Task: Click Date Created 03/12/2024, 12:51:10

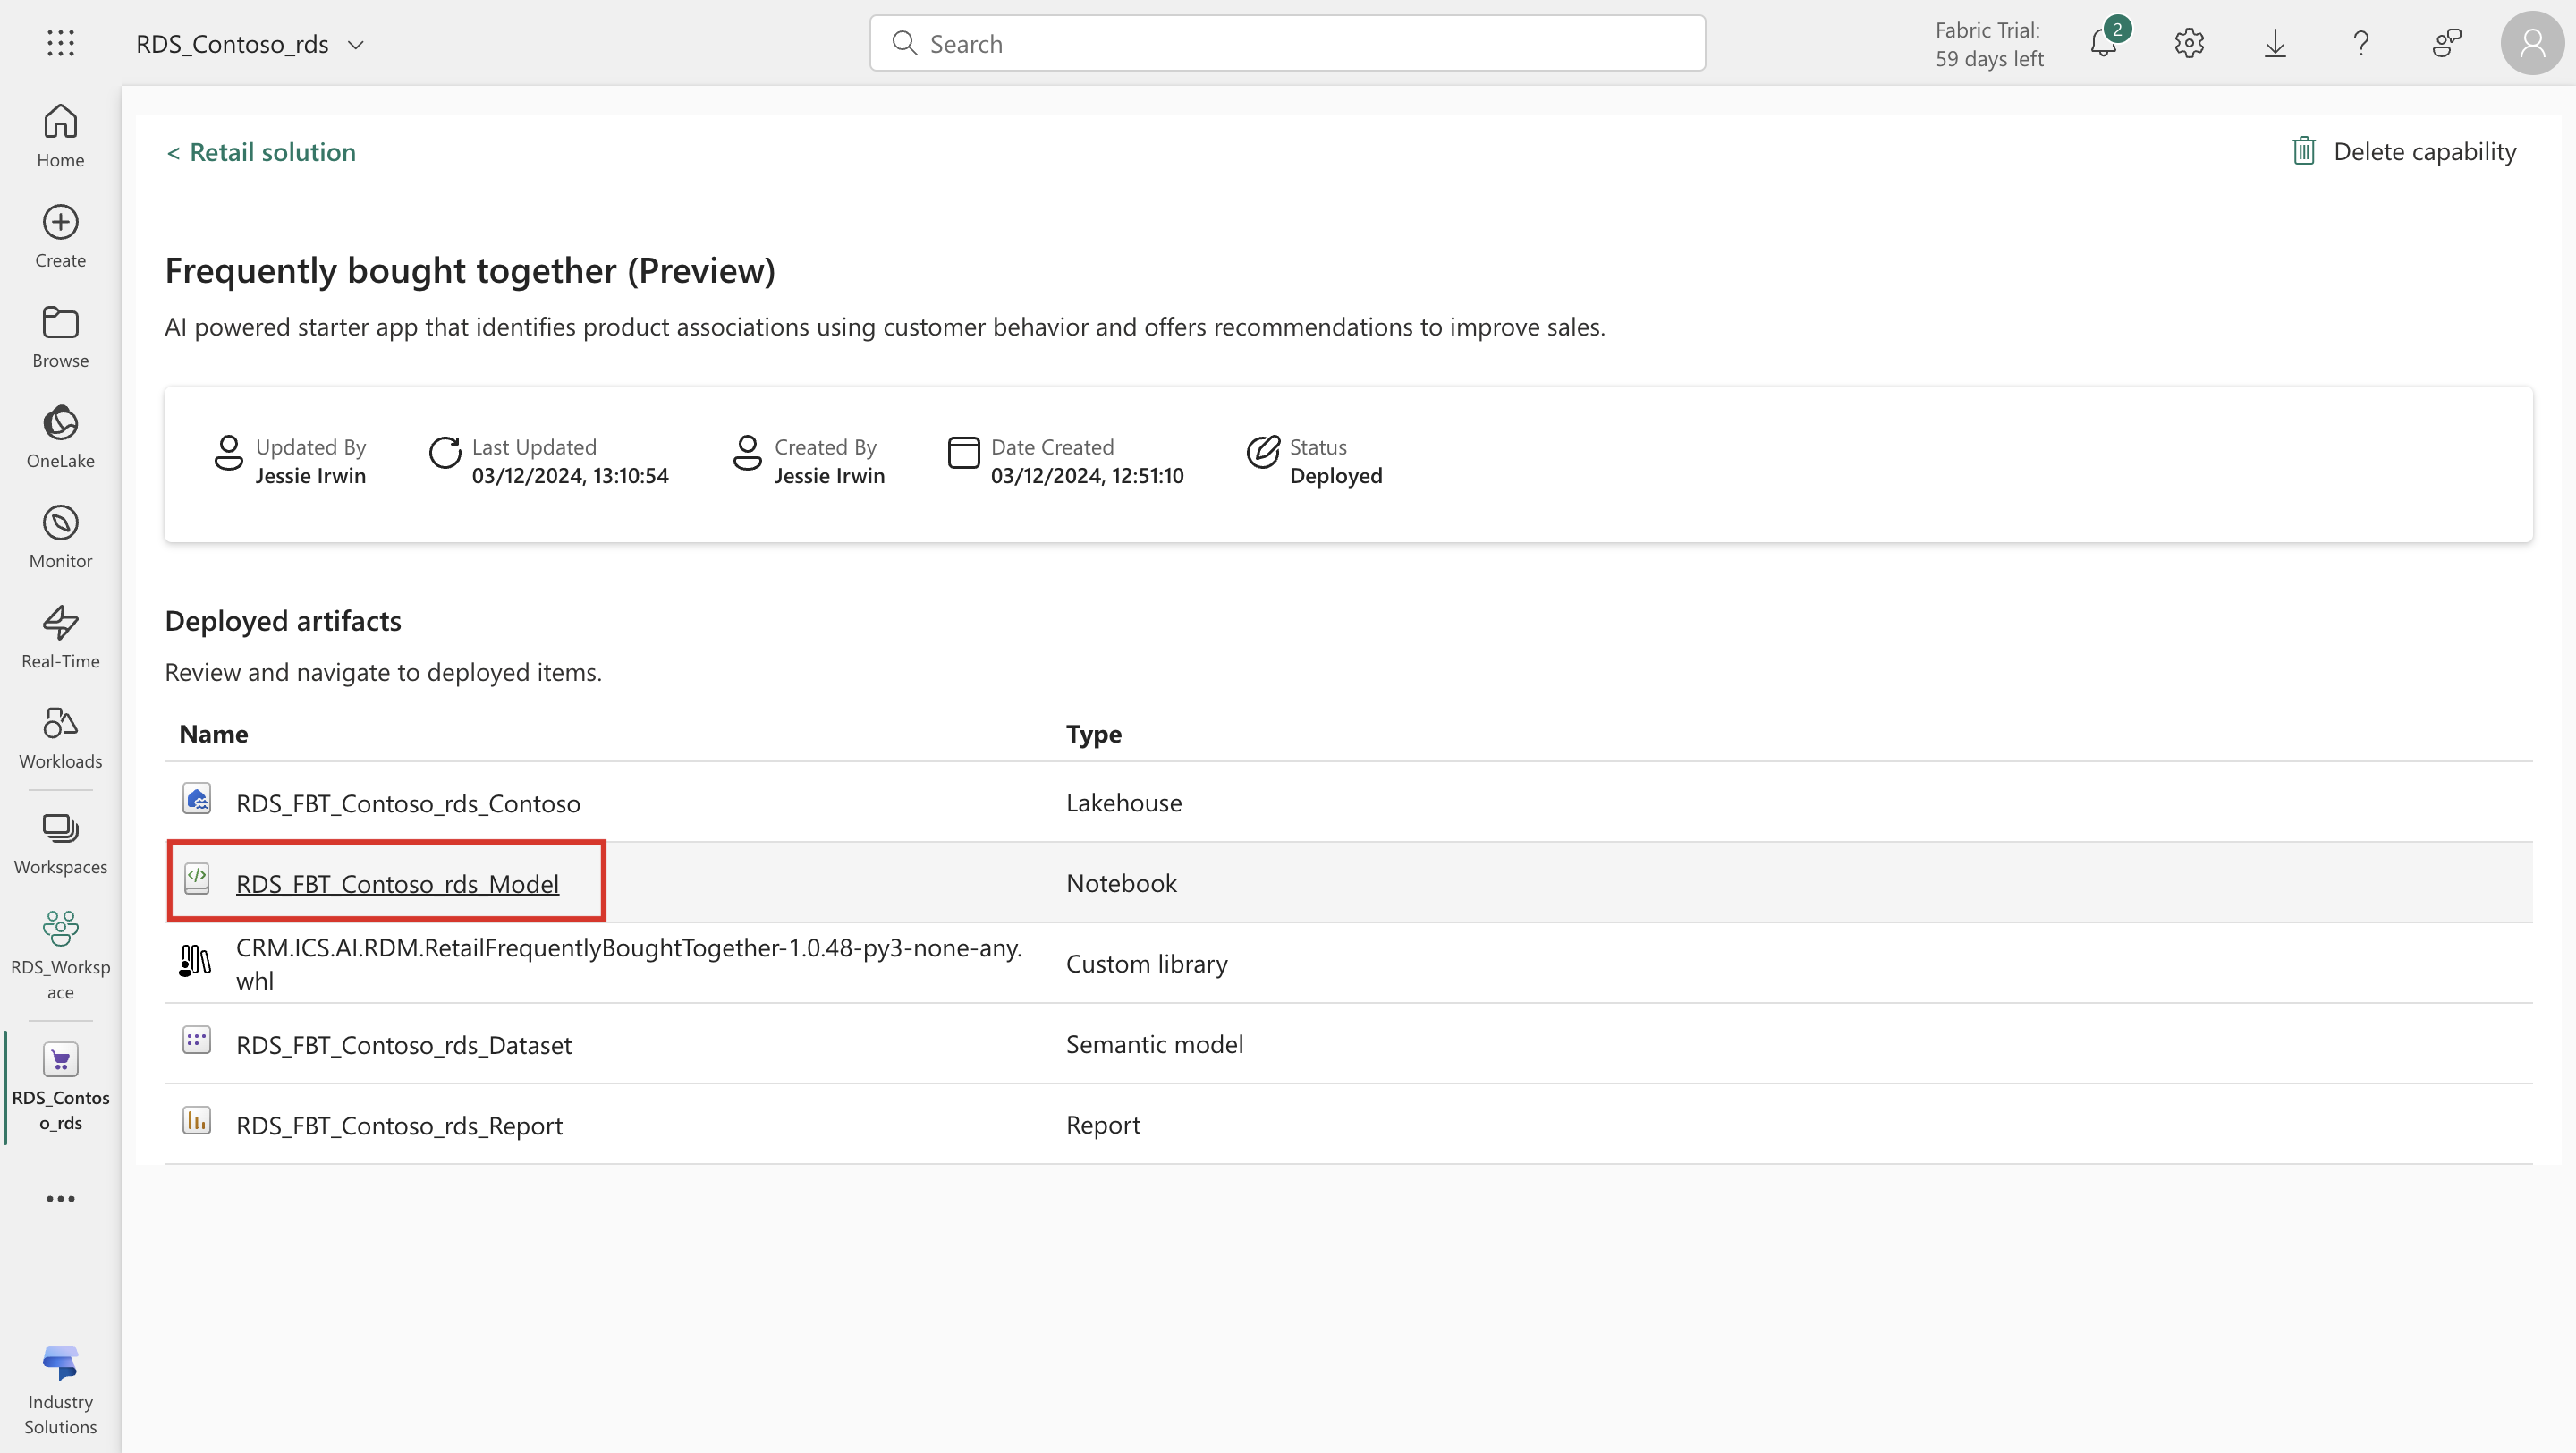Action: pyautogui.click(x=1086, y=476)
